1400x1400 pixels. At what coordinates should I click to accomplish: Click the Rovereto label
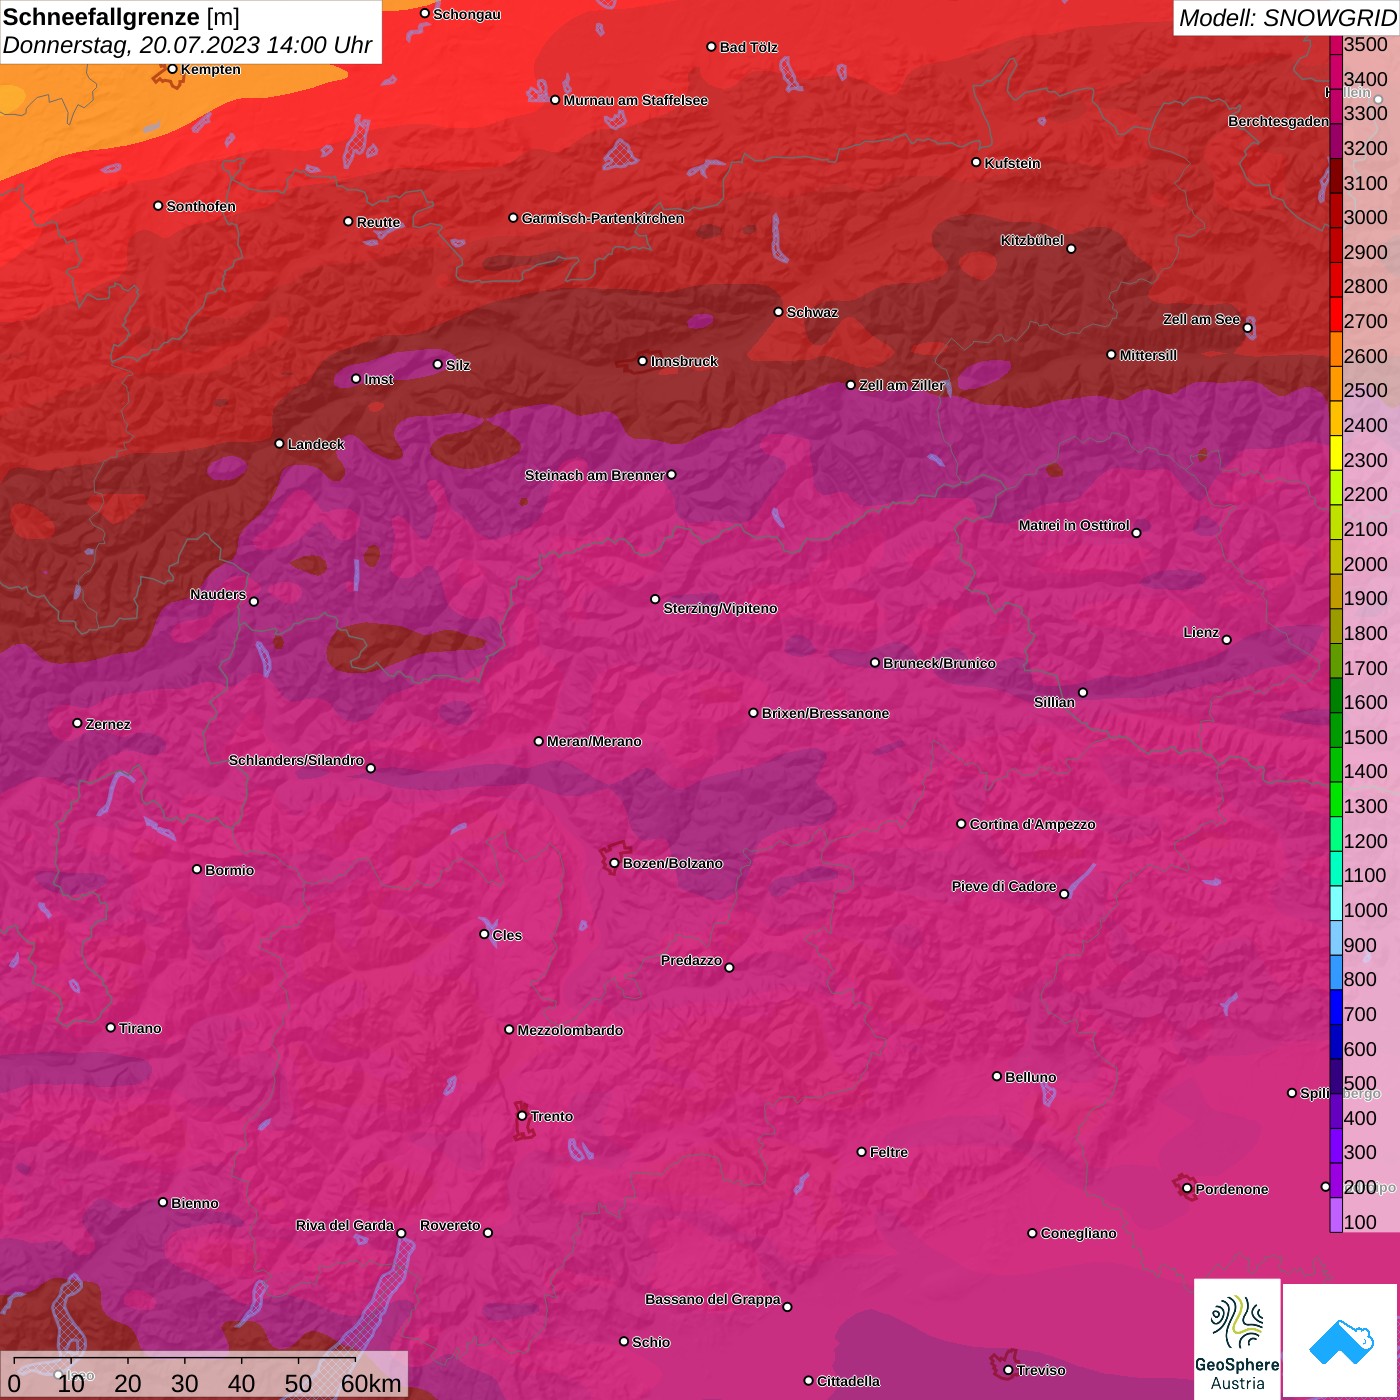click(x=450, y=1225)
